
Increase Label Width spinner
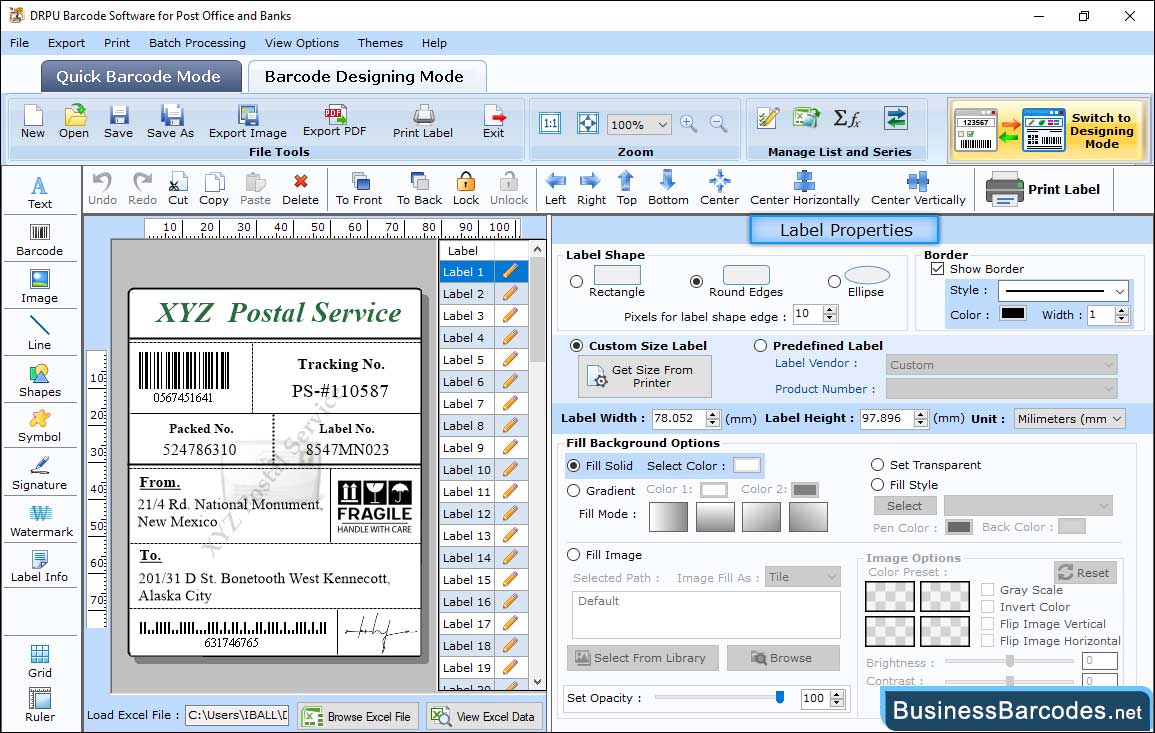pos(712,415)
